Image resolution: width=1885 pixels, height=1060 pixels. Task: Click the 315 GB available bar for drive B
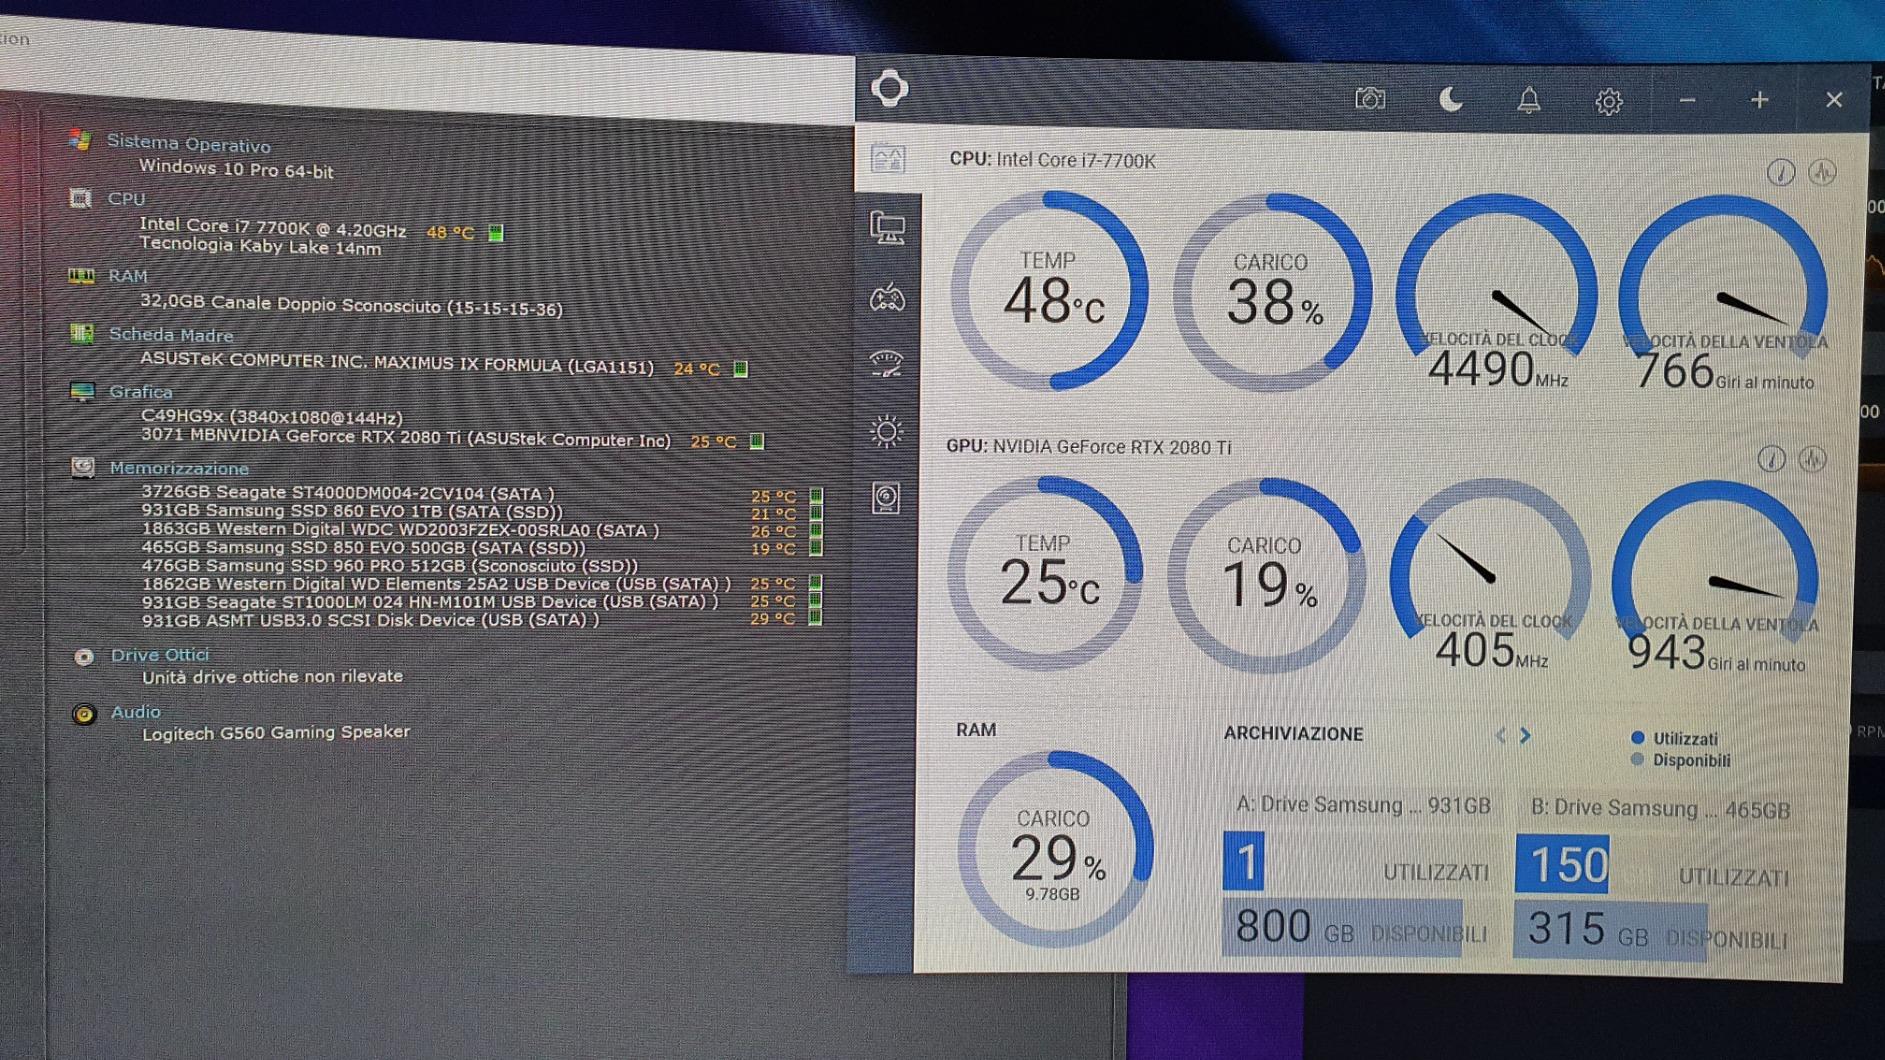pyautogui.click(x=1610, y=931)
